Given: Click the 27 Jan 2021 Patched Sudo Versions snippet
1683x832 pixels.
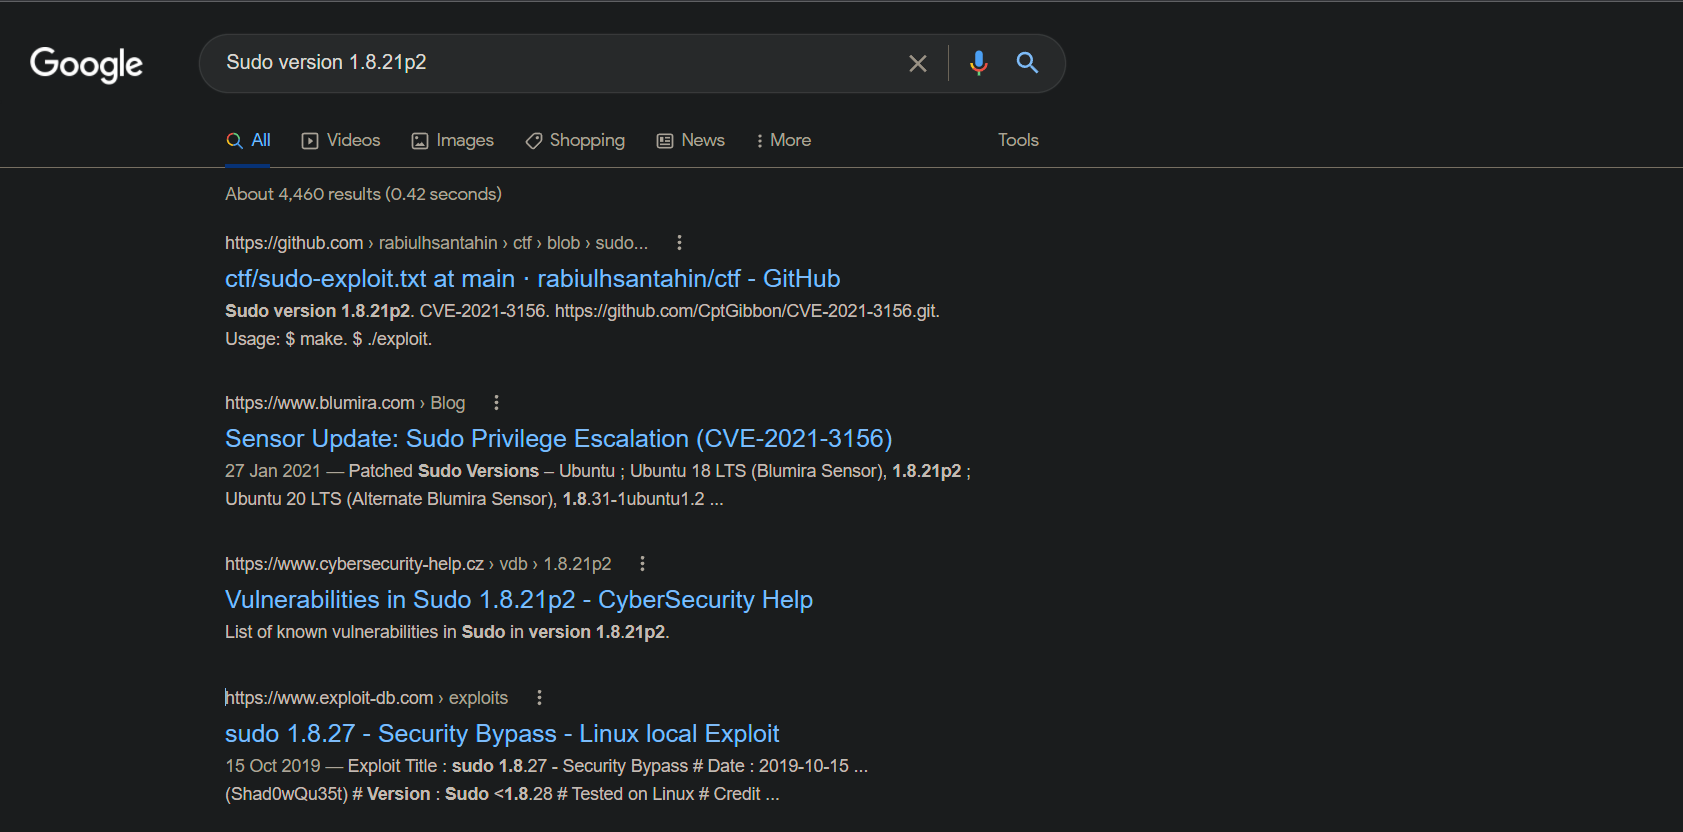Looking at the screenshot, I should pos(598,485).
